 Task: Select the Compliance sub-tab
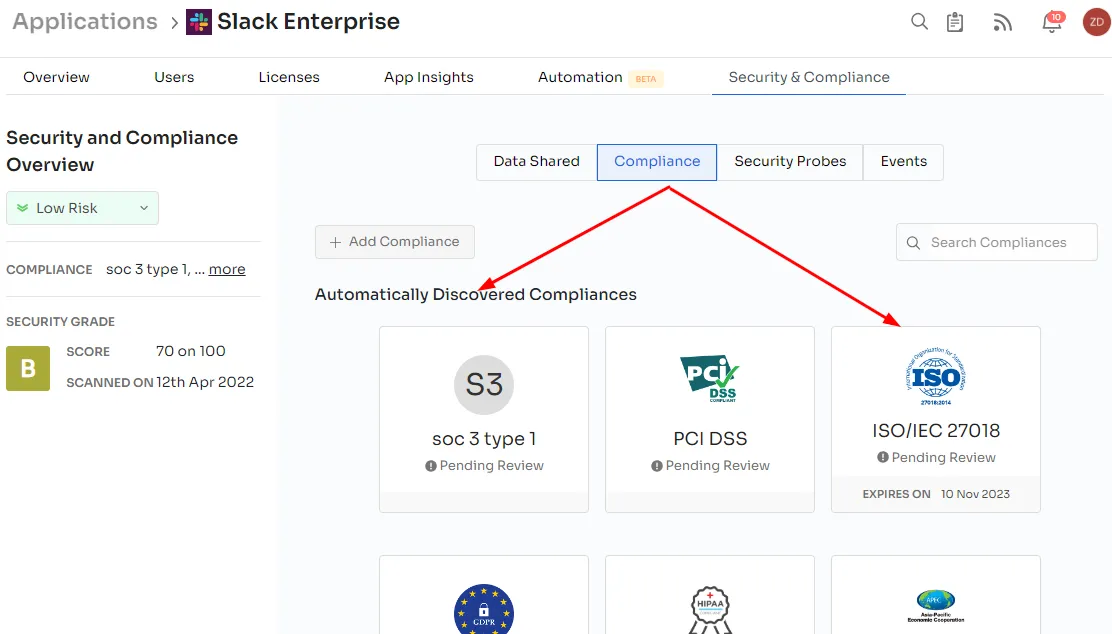click(657, 162)
